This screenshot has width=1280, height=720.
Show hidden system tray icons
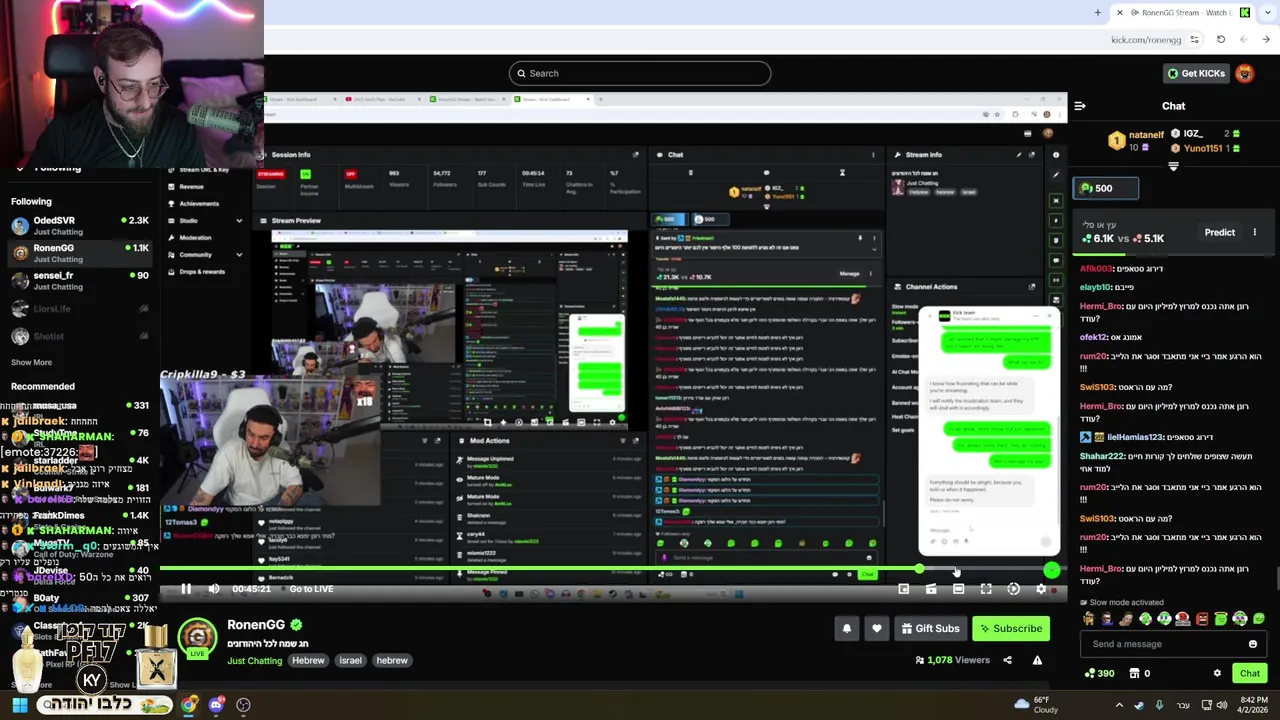(x=1119, y=705)
